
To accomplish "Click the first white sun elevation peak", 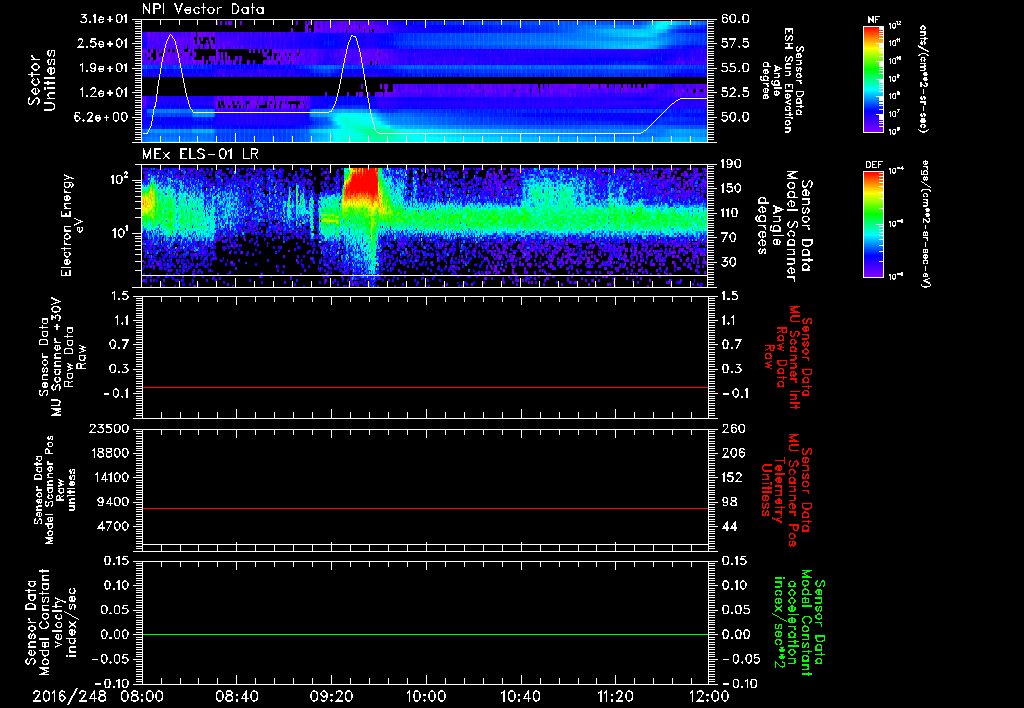I will pyautogui.click(x=172, y=36).
